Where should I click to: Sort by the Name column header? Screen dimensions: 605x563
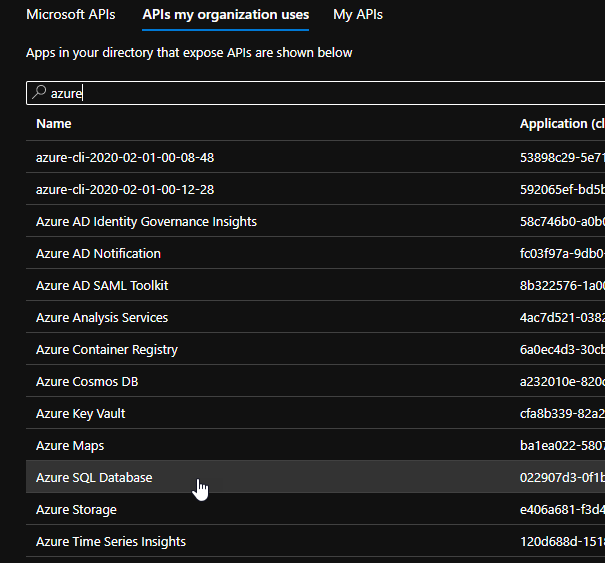54,124
